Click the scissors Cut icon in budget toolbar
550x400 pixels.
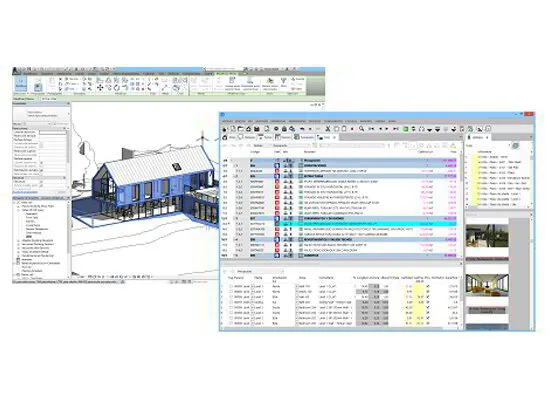328,129
